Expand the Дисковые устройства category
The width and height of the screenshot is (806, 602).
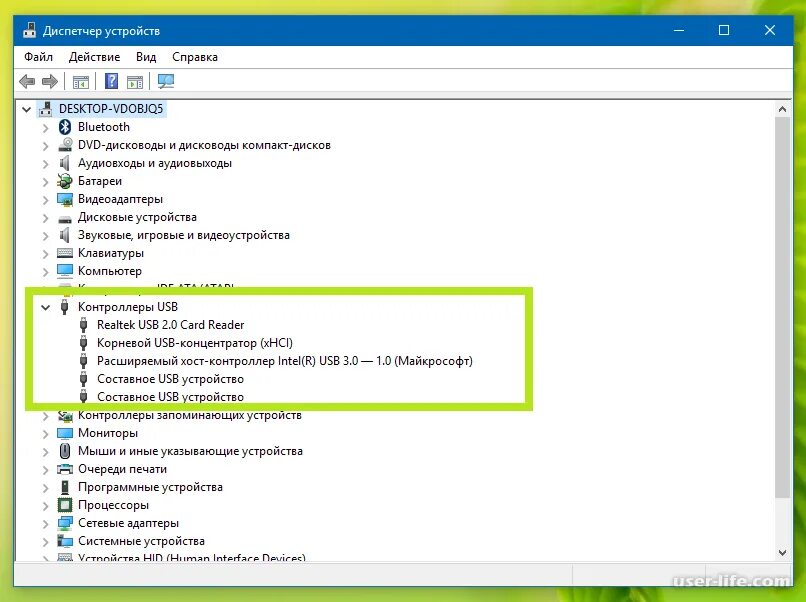46,218
